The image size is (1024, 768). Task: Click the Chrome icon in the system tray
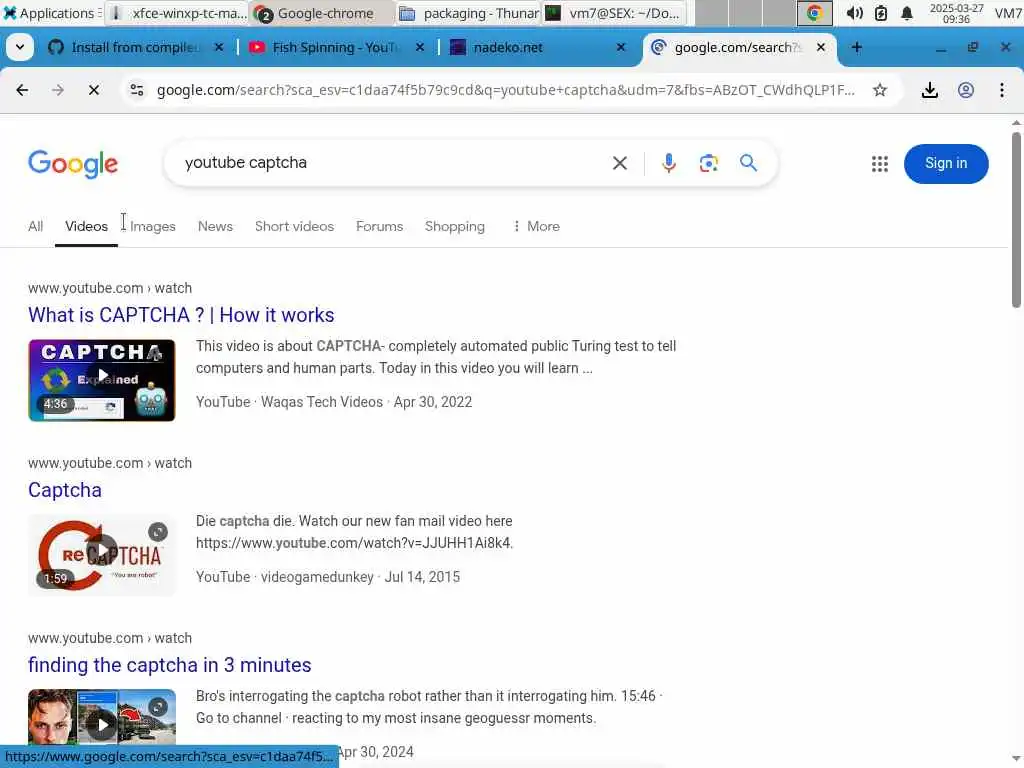tap(814, 13)
